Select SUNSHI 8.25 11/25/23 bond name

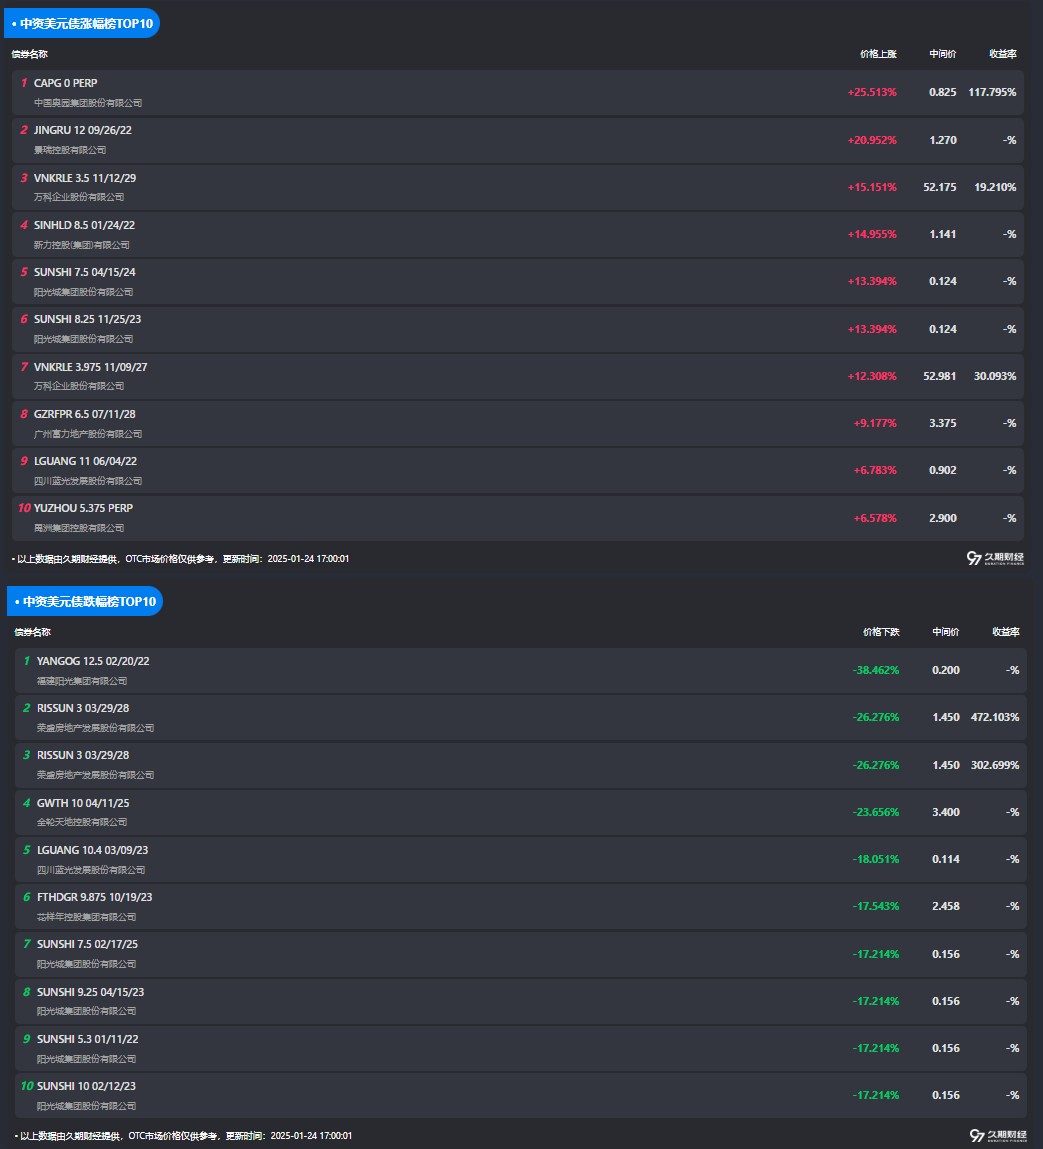[x=87, y=319]
